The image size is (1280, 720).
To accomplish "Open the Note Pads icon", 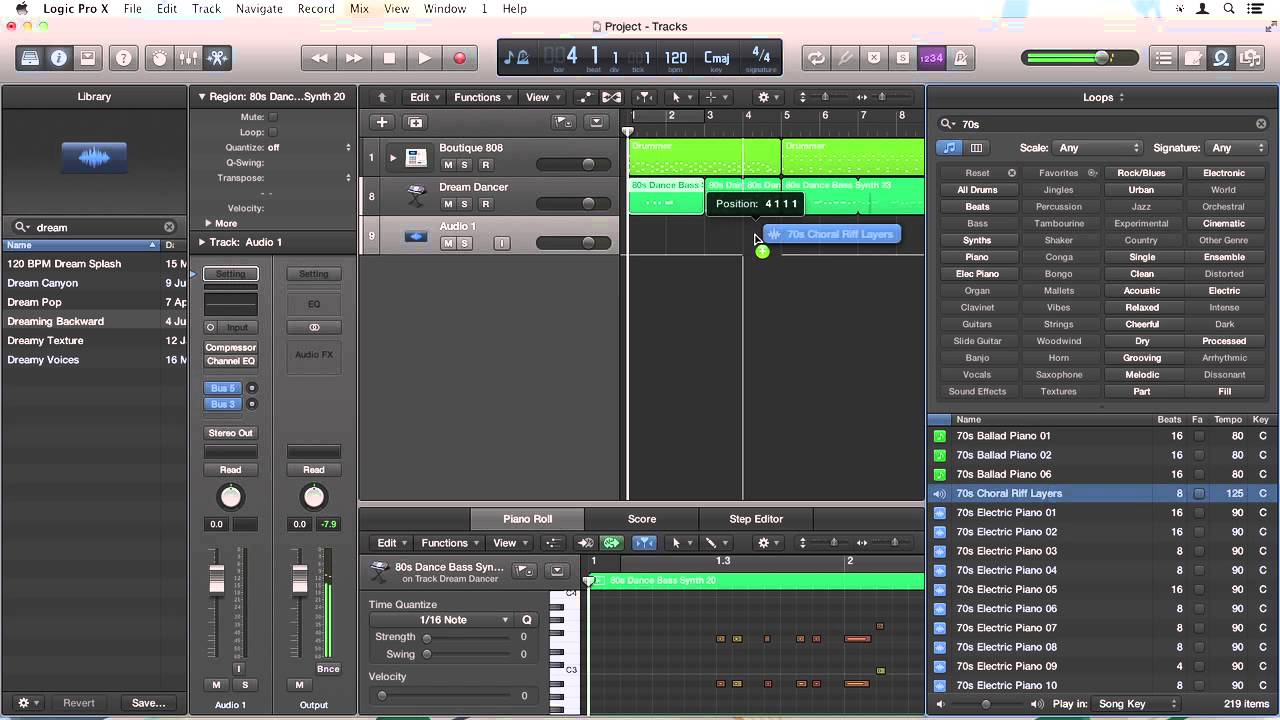I will 1193,58.
